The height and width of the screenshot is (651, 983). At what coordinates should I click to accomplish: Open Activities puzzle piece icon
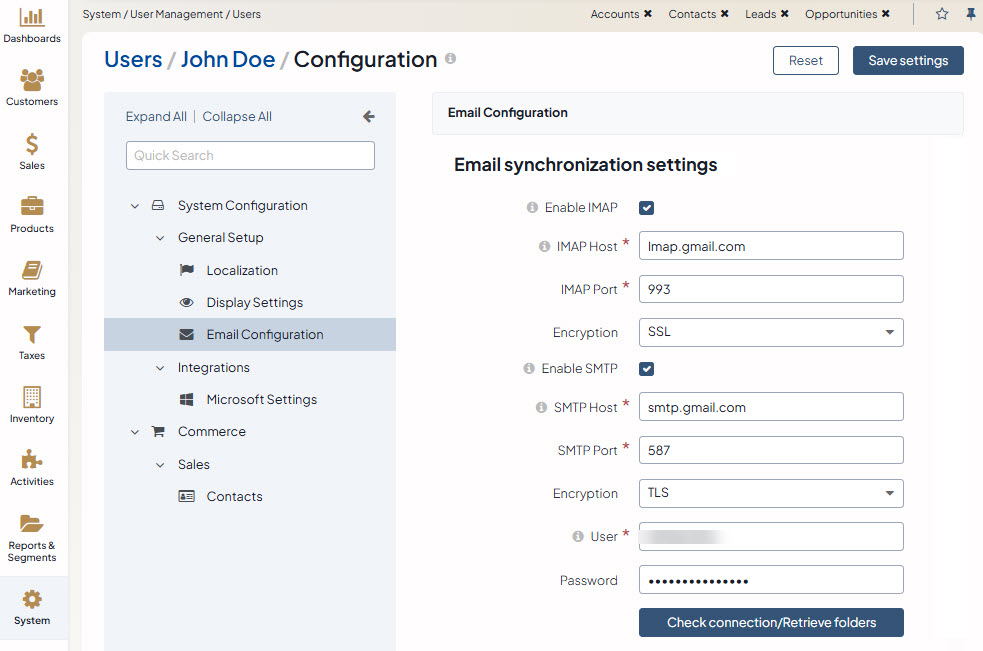click(x=32, y=461)
